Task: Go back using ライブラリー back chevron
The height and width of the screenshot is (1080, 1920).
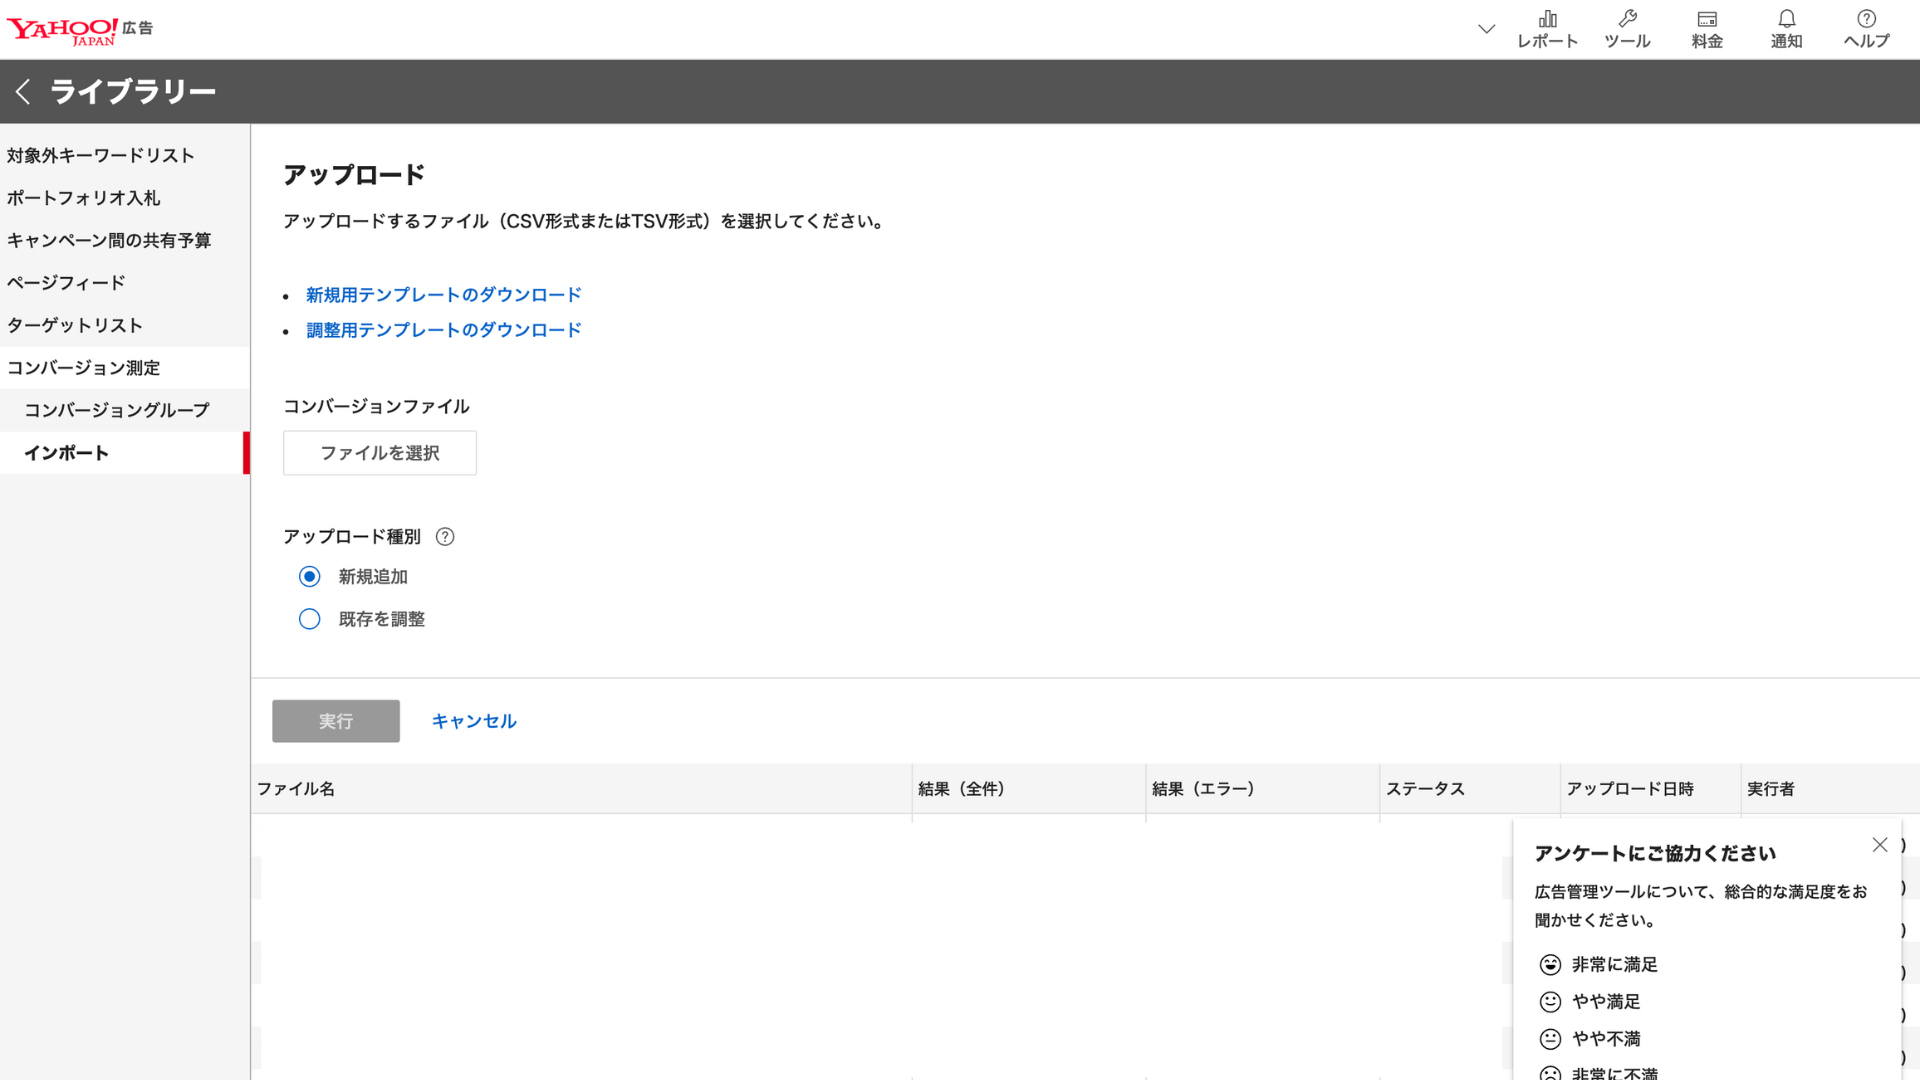Action: click(x=23, y=92)
